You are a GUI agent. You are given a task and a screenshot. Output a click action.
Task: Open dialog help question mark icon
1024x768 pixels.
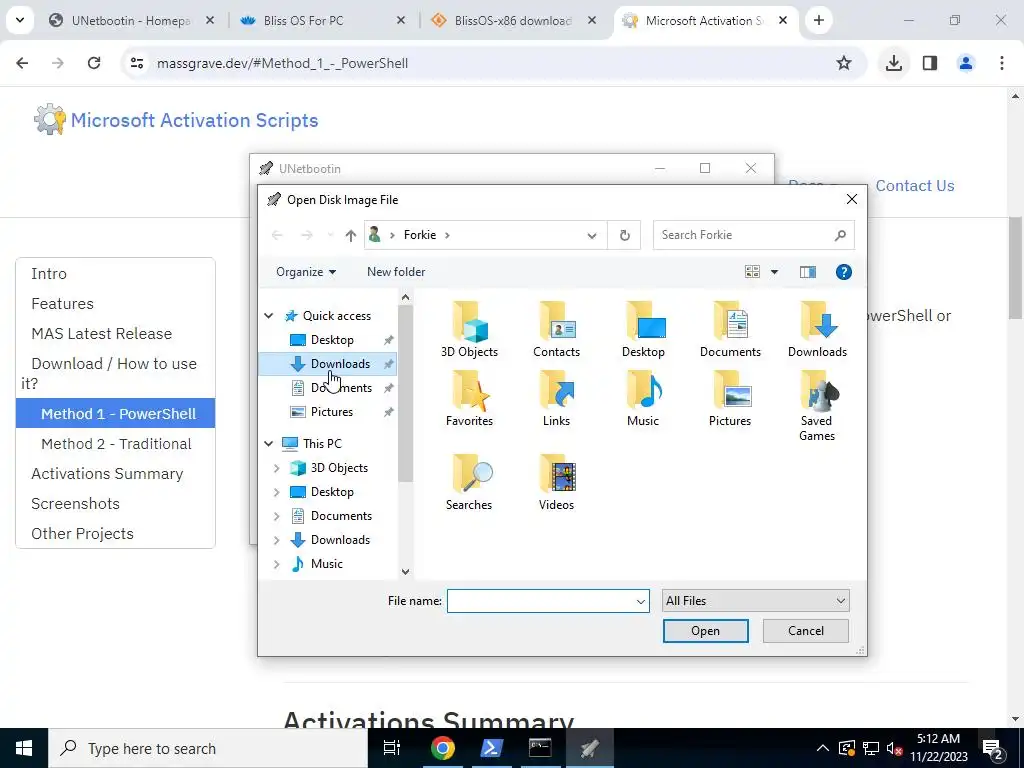843,272
